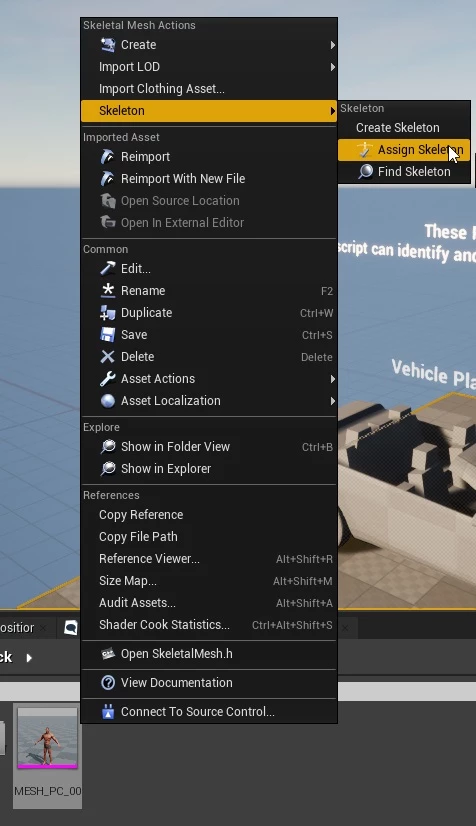Expand the Skeleton submenu arrow
Viewport: 476px width, 826px height.
coord(332,111)
